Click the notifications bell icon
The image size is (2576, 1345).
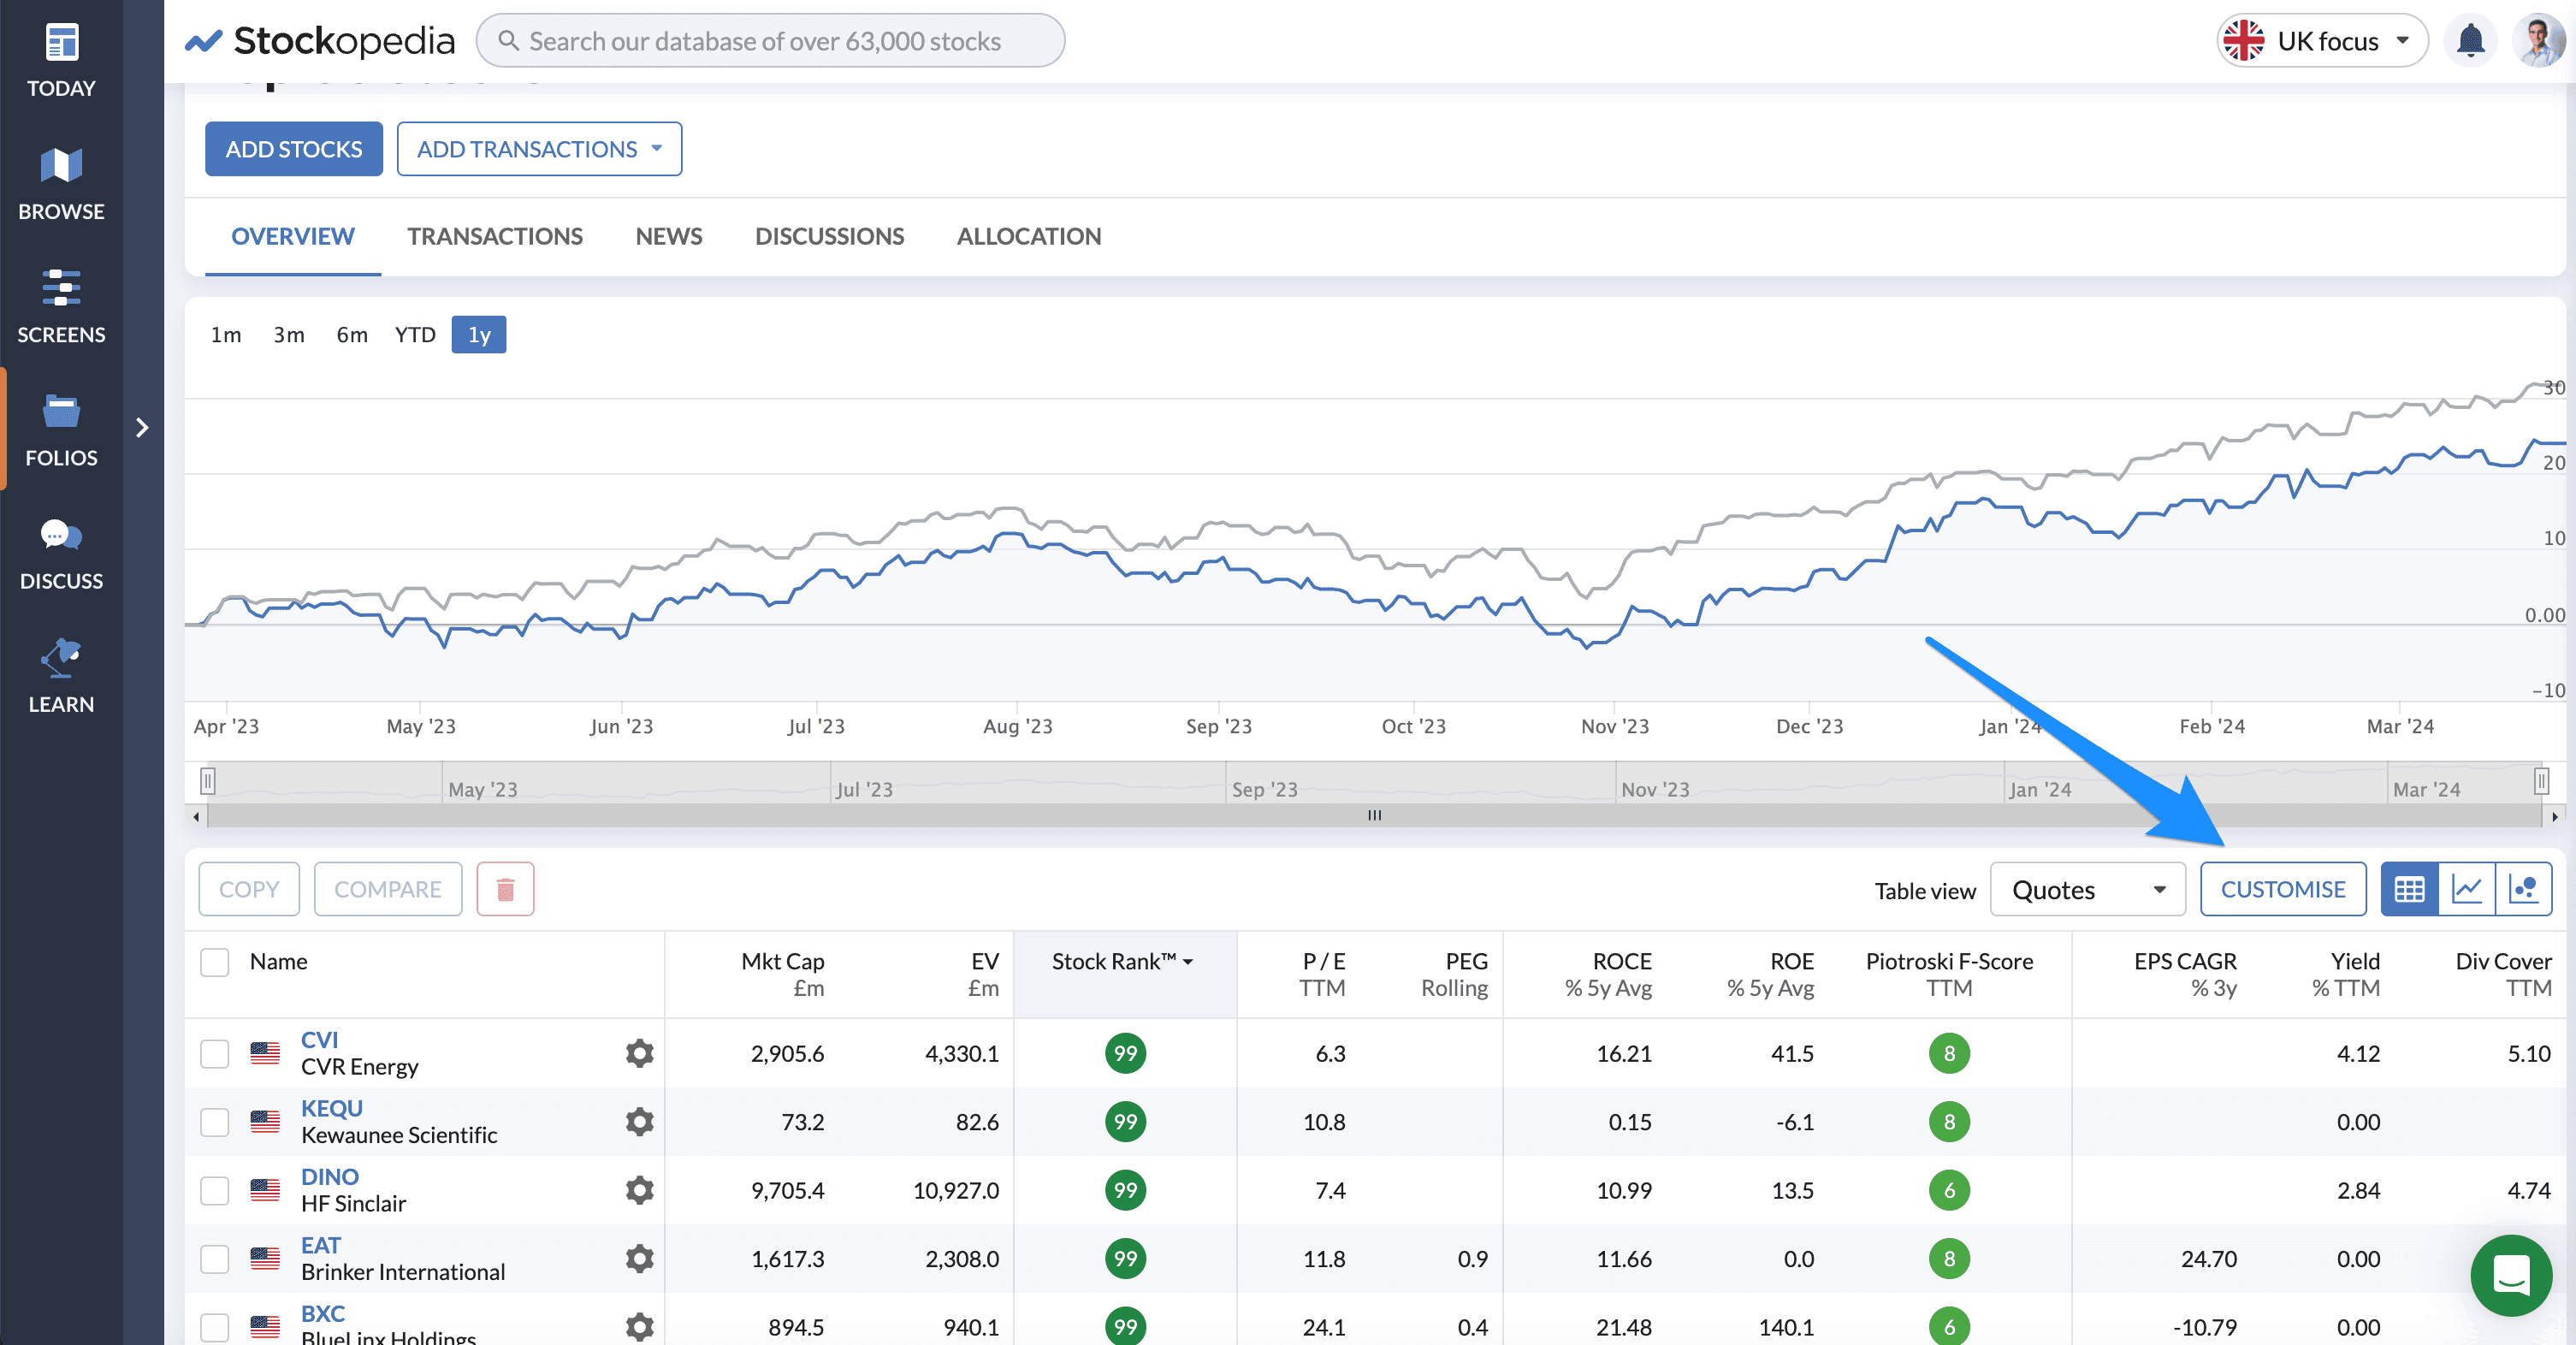coord(2470,42)
